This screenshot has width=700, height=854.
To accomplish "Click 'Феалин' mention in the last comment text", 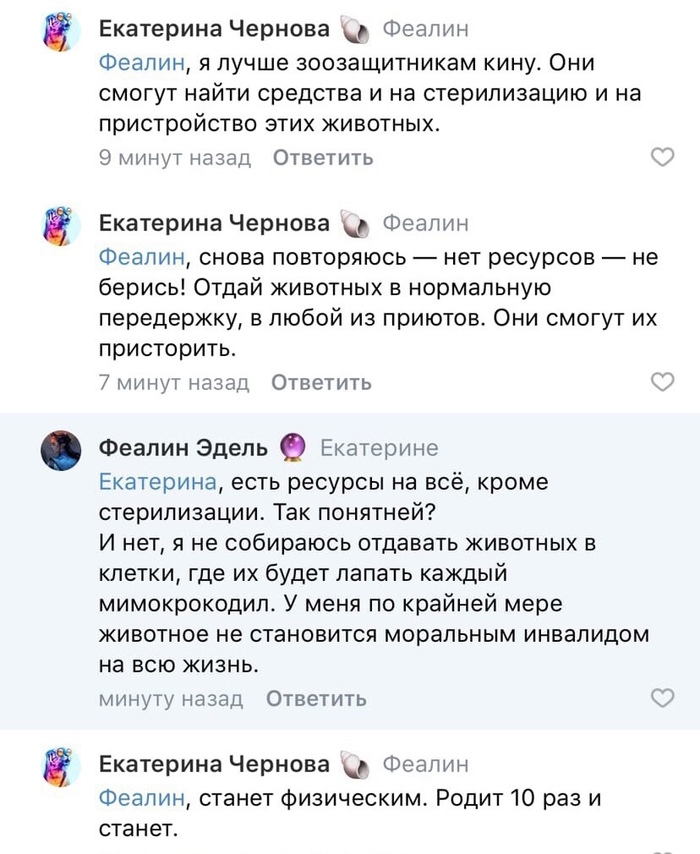I will tap(142, 797).
